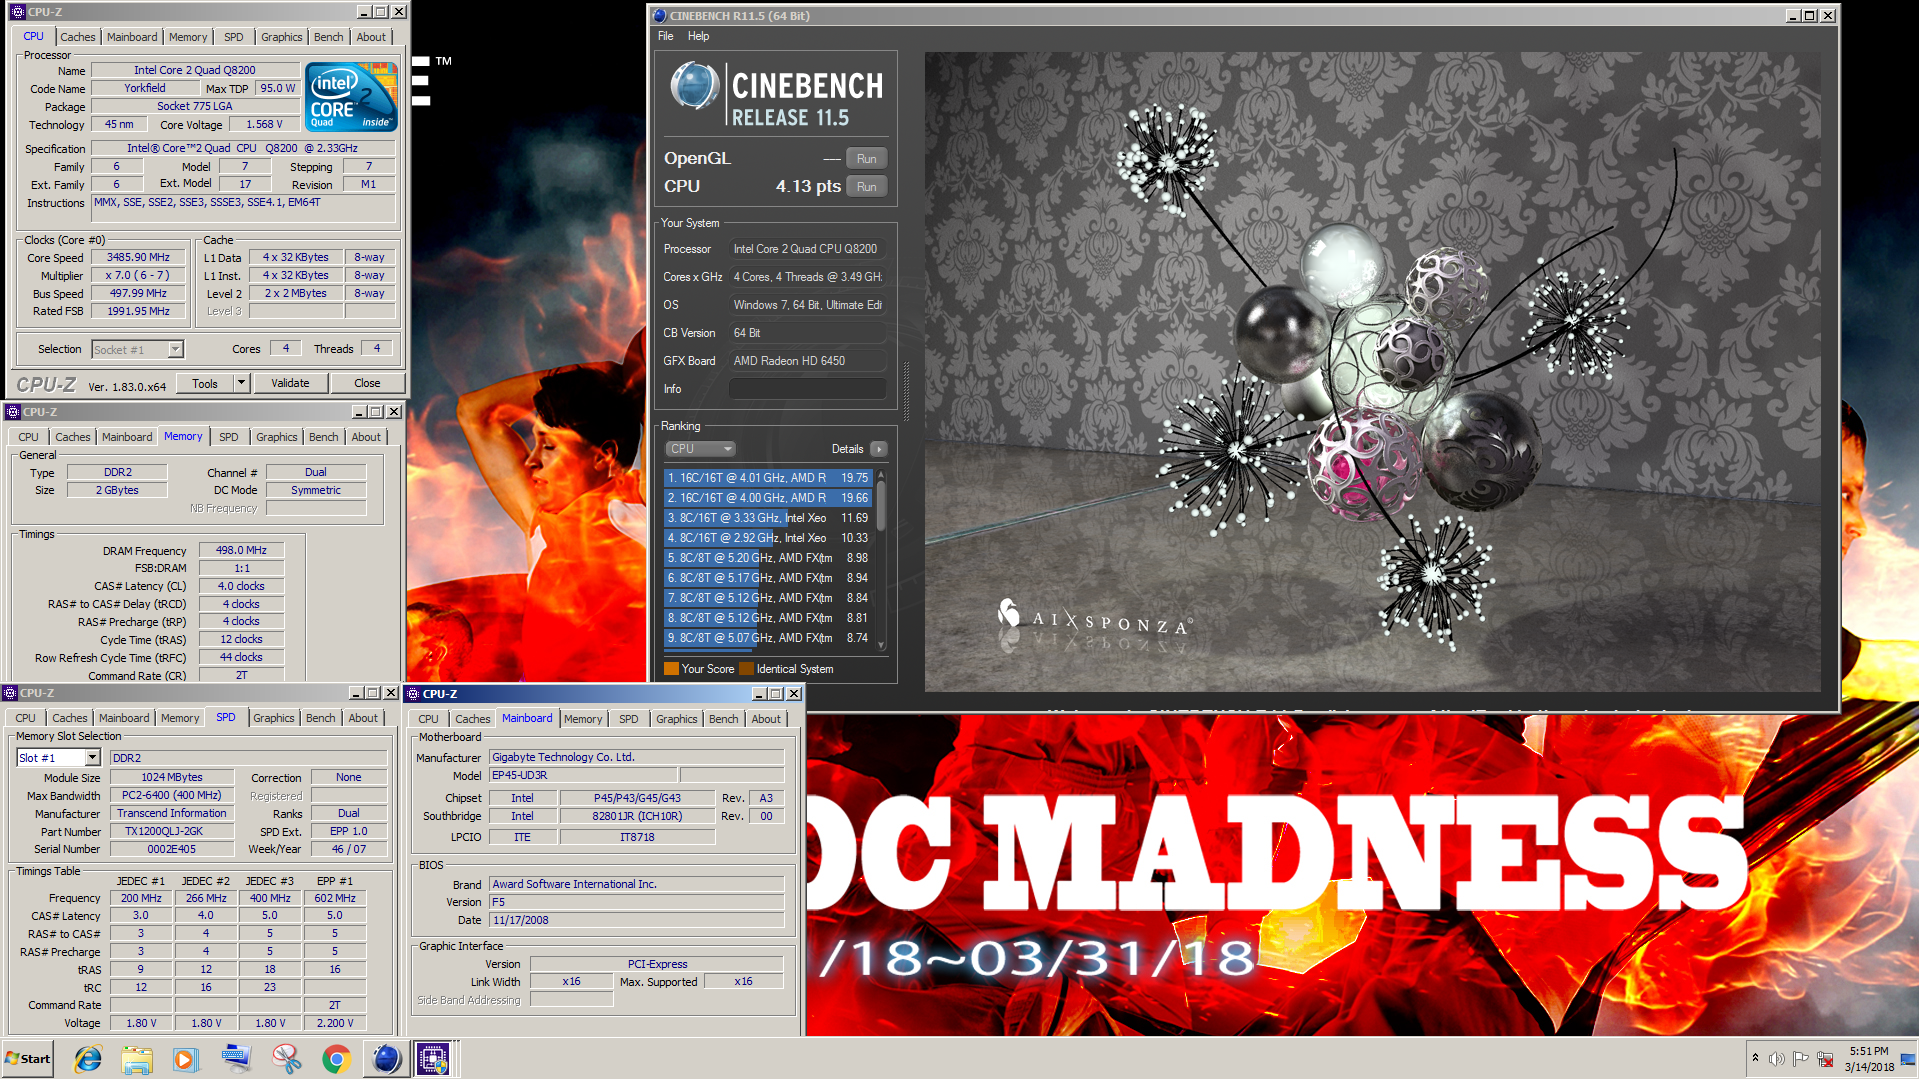Click the mainboard Model field EP45-UD3R
This screenshot has height=1079, width=1919.
pos(583,775)
